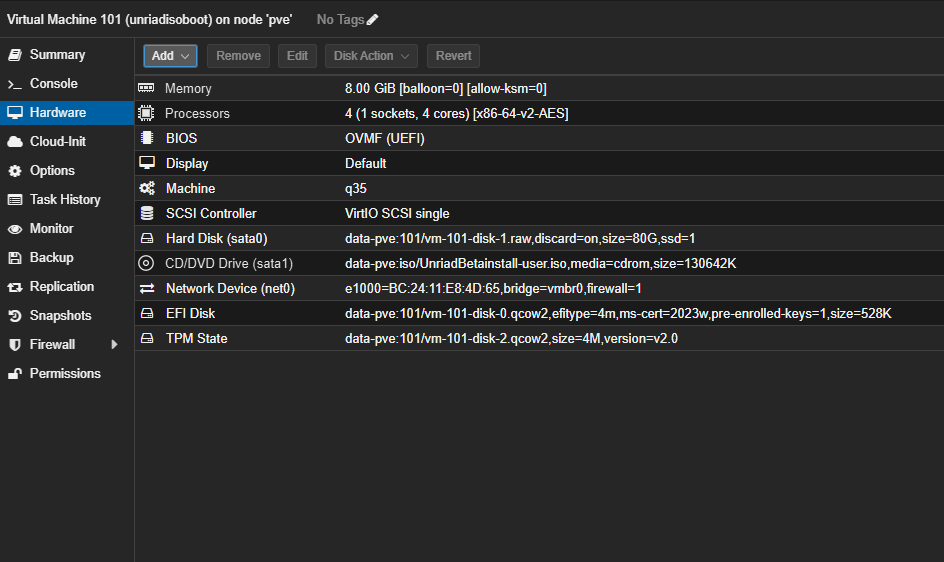Viewport: 944px width, 562px height.
Task: Select the 'Hard Disk (sata0)' row label
Action: [217, 239]
